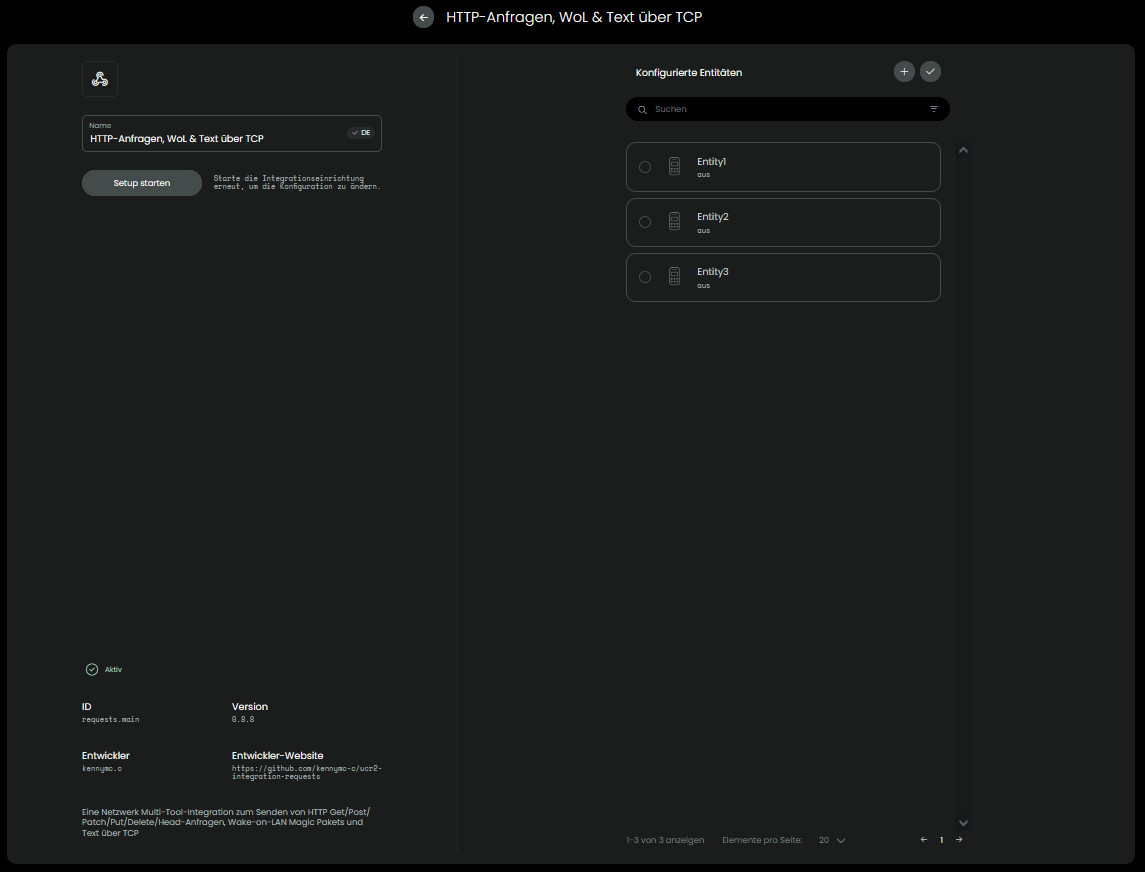Open the items per page dropdown
This screenshot has width=1145, height=872.
831,840
